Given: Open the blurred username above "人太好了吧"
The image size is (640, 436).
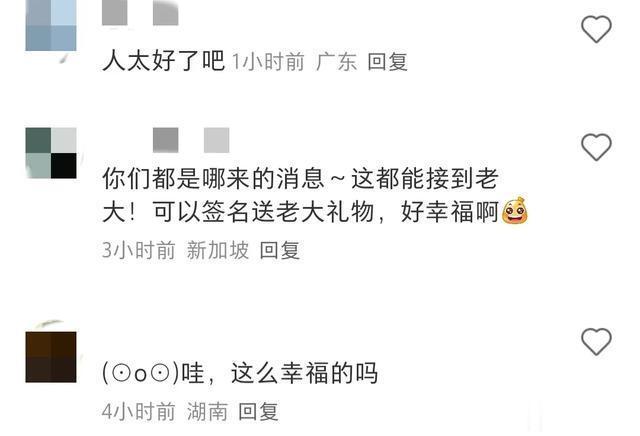Looking at the screenshot, I should click(x=140, y=13).
